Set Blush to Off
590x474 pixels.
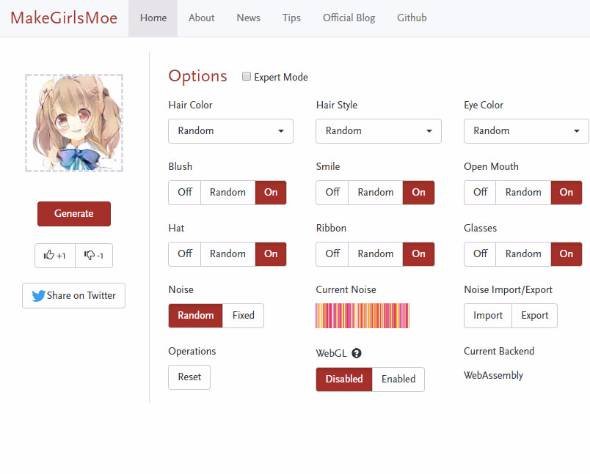tap(185, 192)
